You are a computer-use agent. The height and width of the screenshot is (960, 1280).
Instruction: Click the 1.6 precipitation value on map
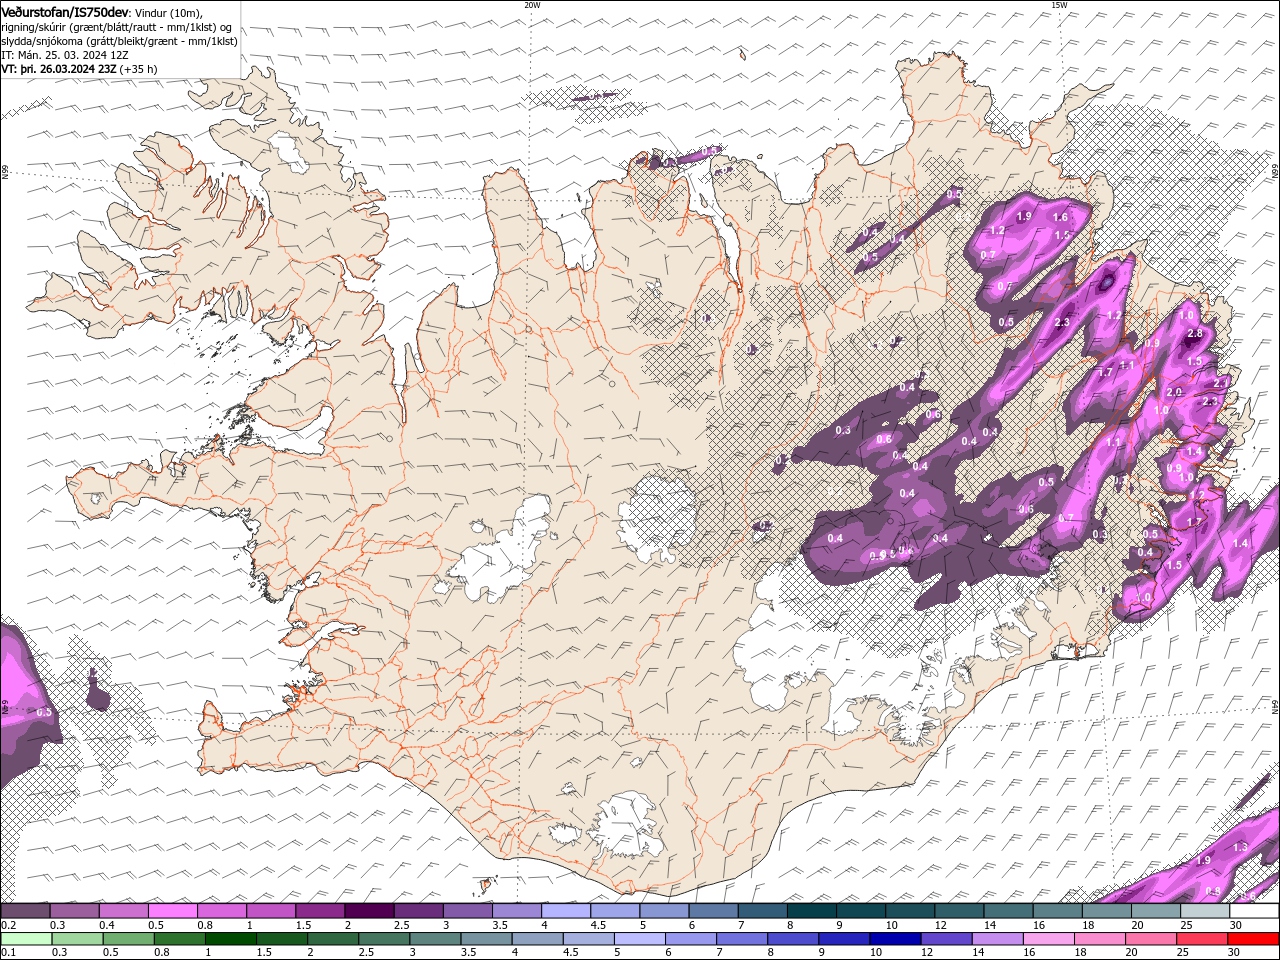[x=1061, y=217]
